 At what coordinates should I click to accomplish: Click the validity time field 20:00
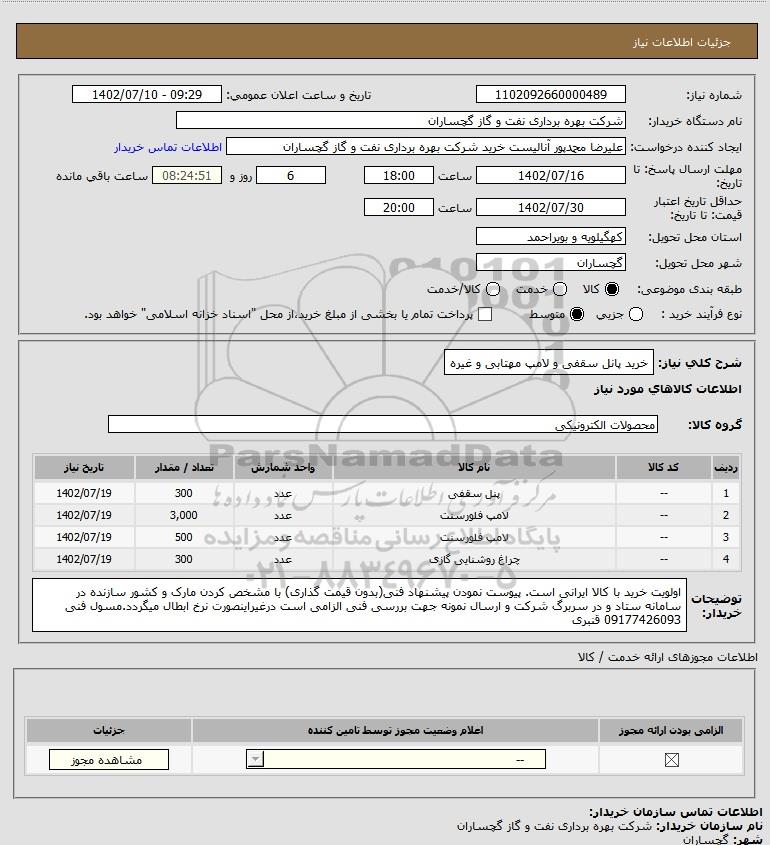point(399,207)
